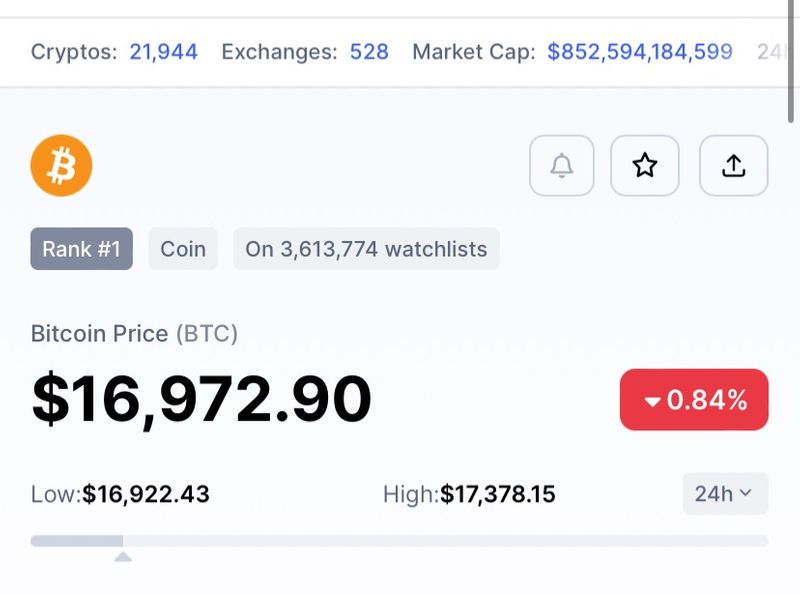Click the Low $16,922.43 value
800x594 pixels.
(x=146, y=494)
